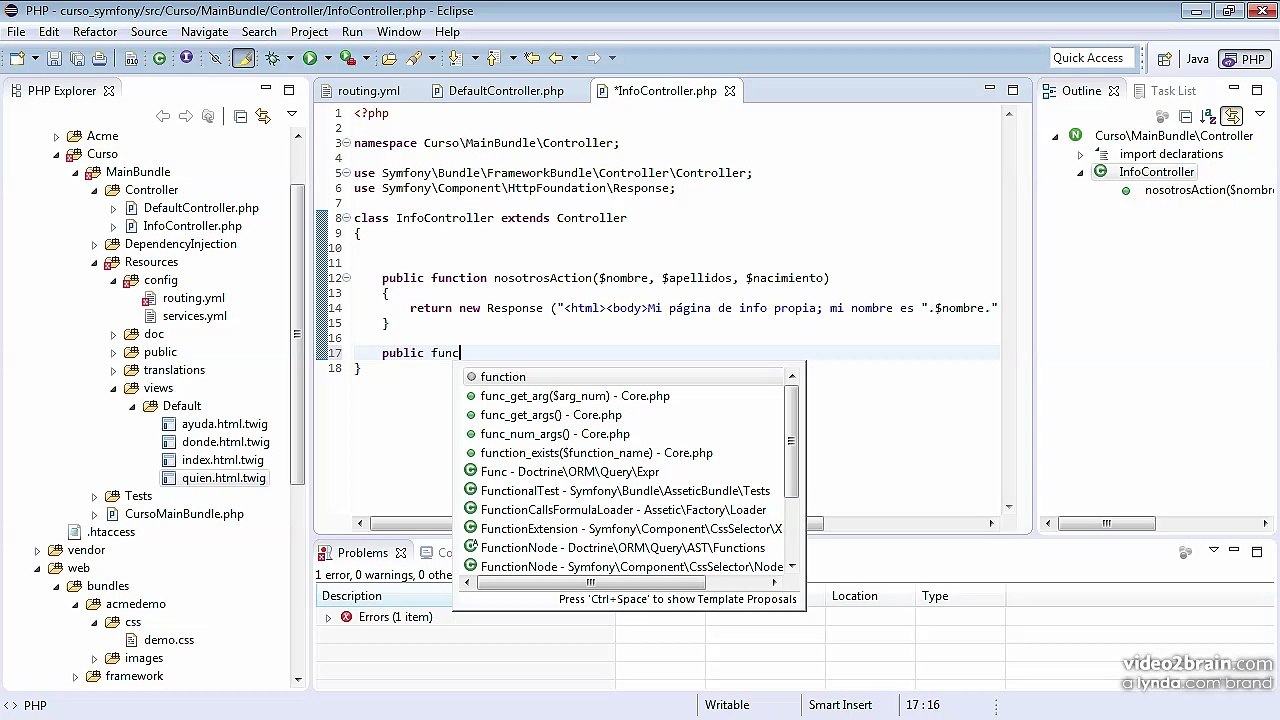The image size is (1280, 720).
Task: Click the Search flashlight icon
Action: [414, 59]
